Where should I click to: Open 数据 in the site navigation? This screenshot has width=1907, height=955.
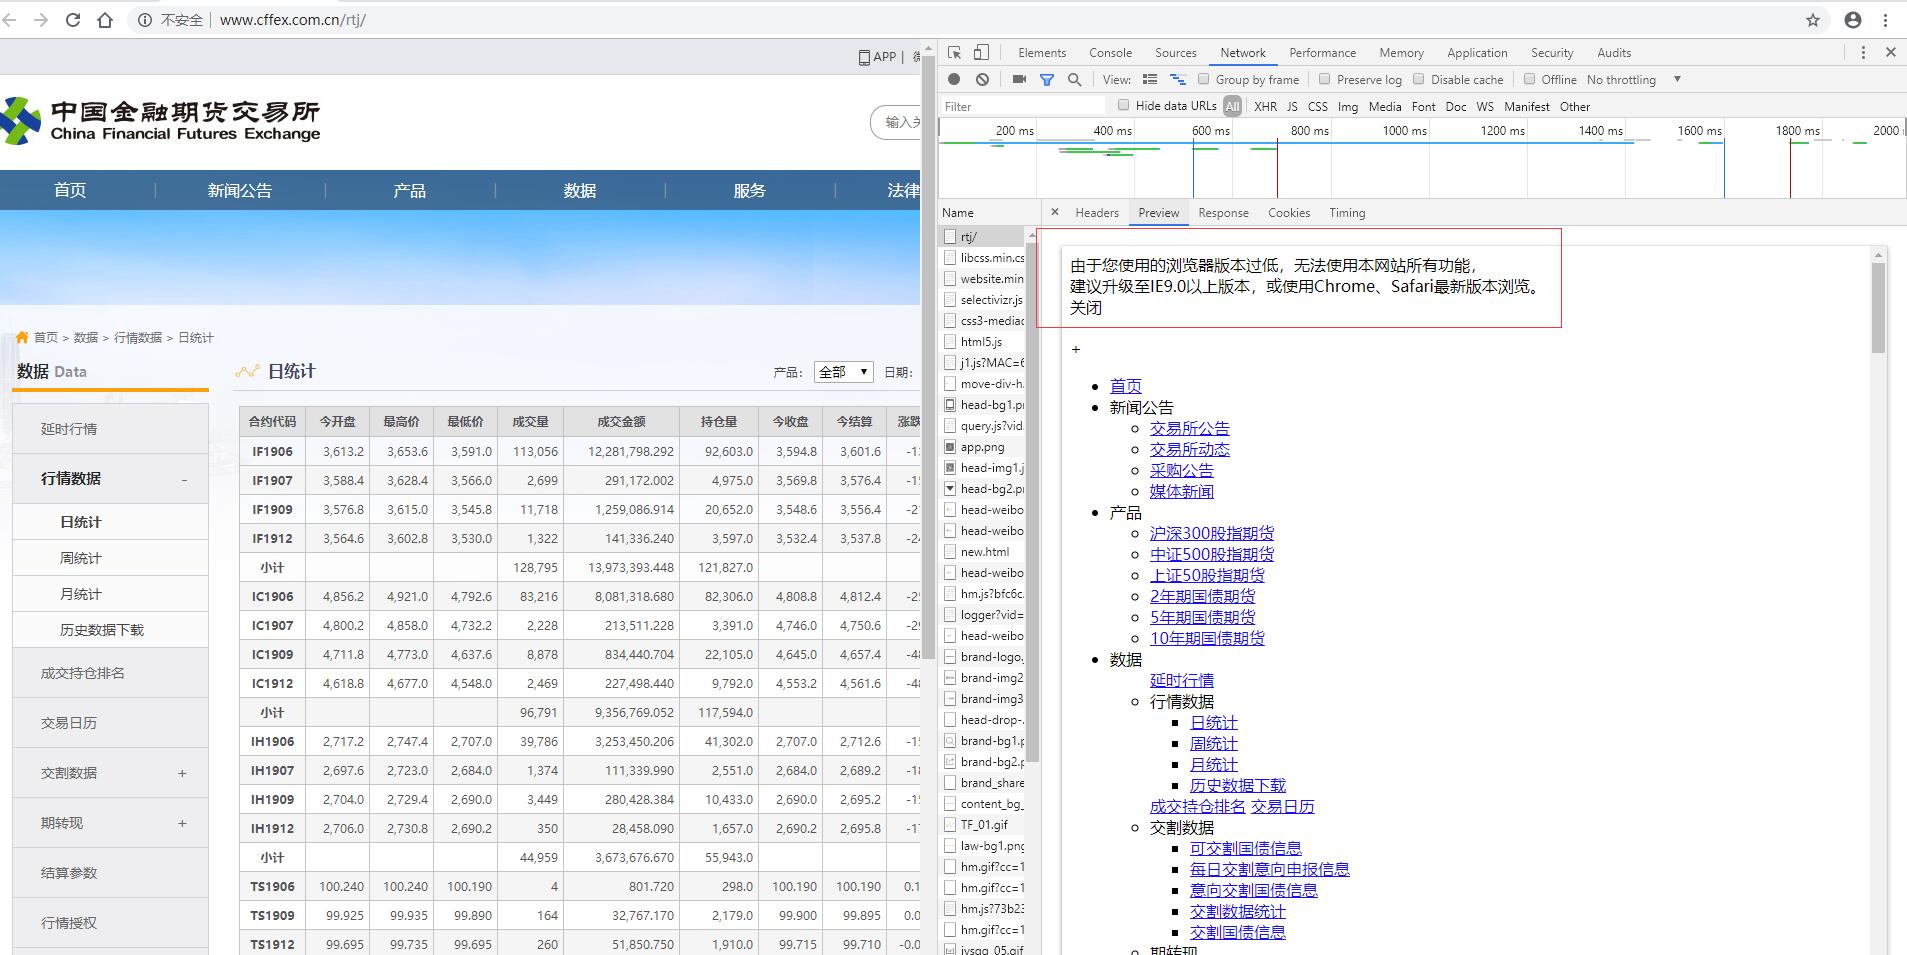click(580, 190)
